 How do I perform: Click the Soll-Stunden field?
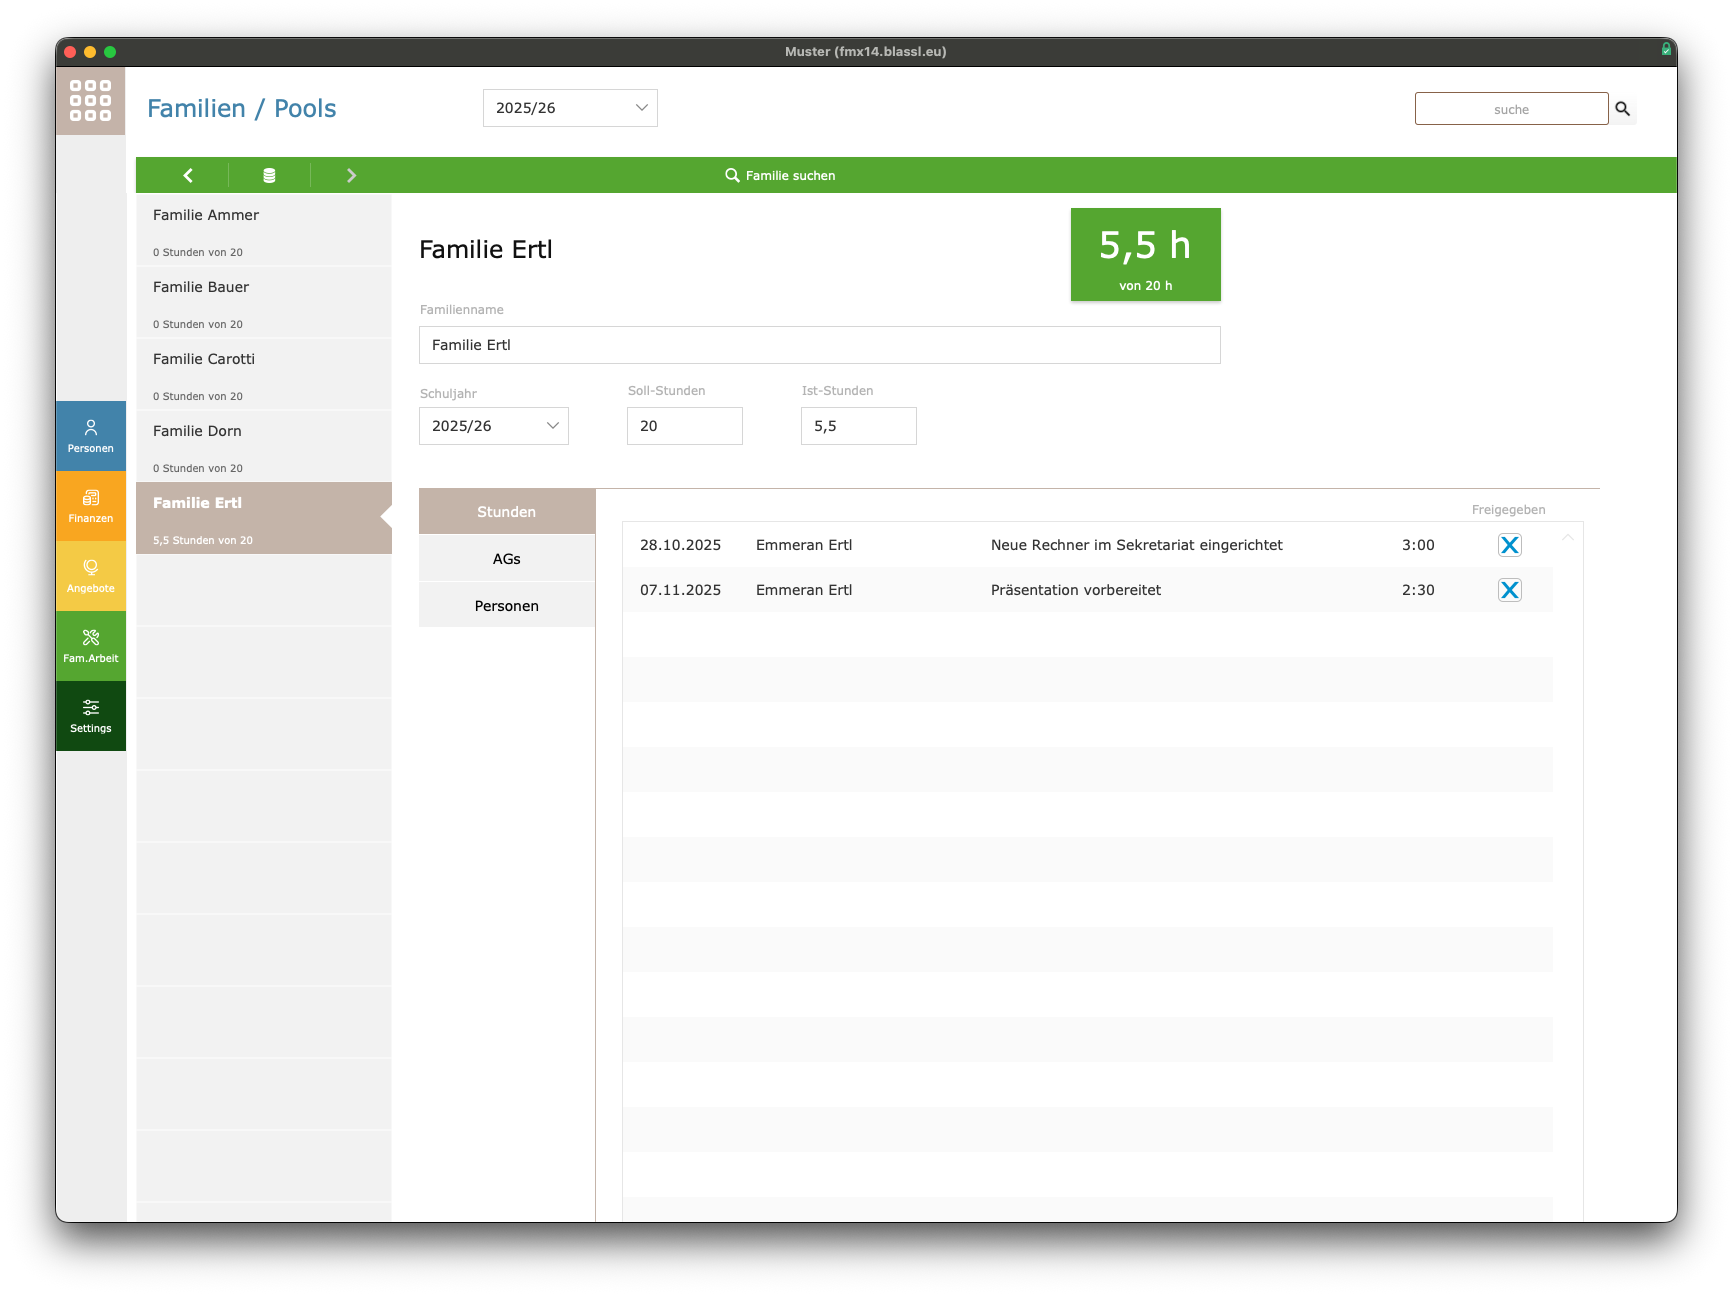tap(684, 426)
